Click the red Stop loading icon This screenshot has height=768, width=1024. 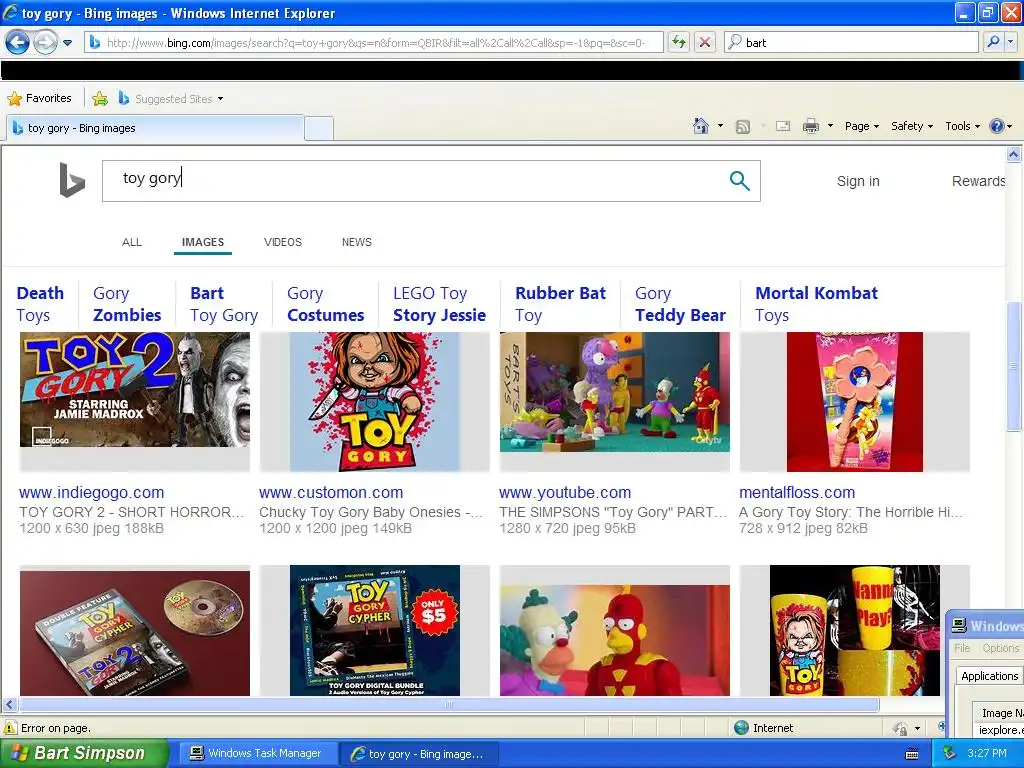tap(705, 42)
